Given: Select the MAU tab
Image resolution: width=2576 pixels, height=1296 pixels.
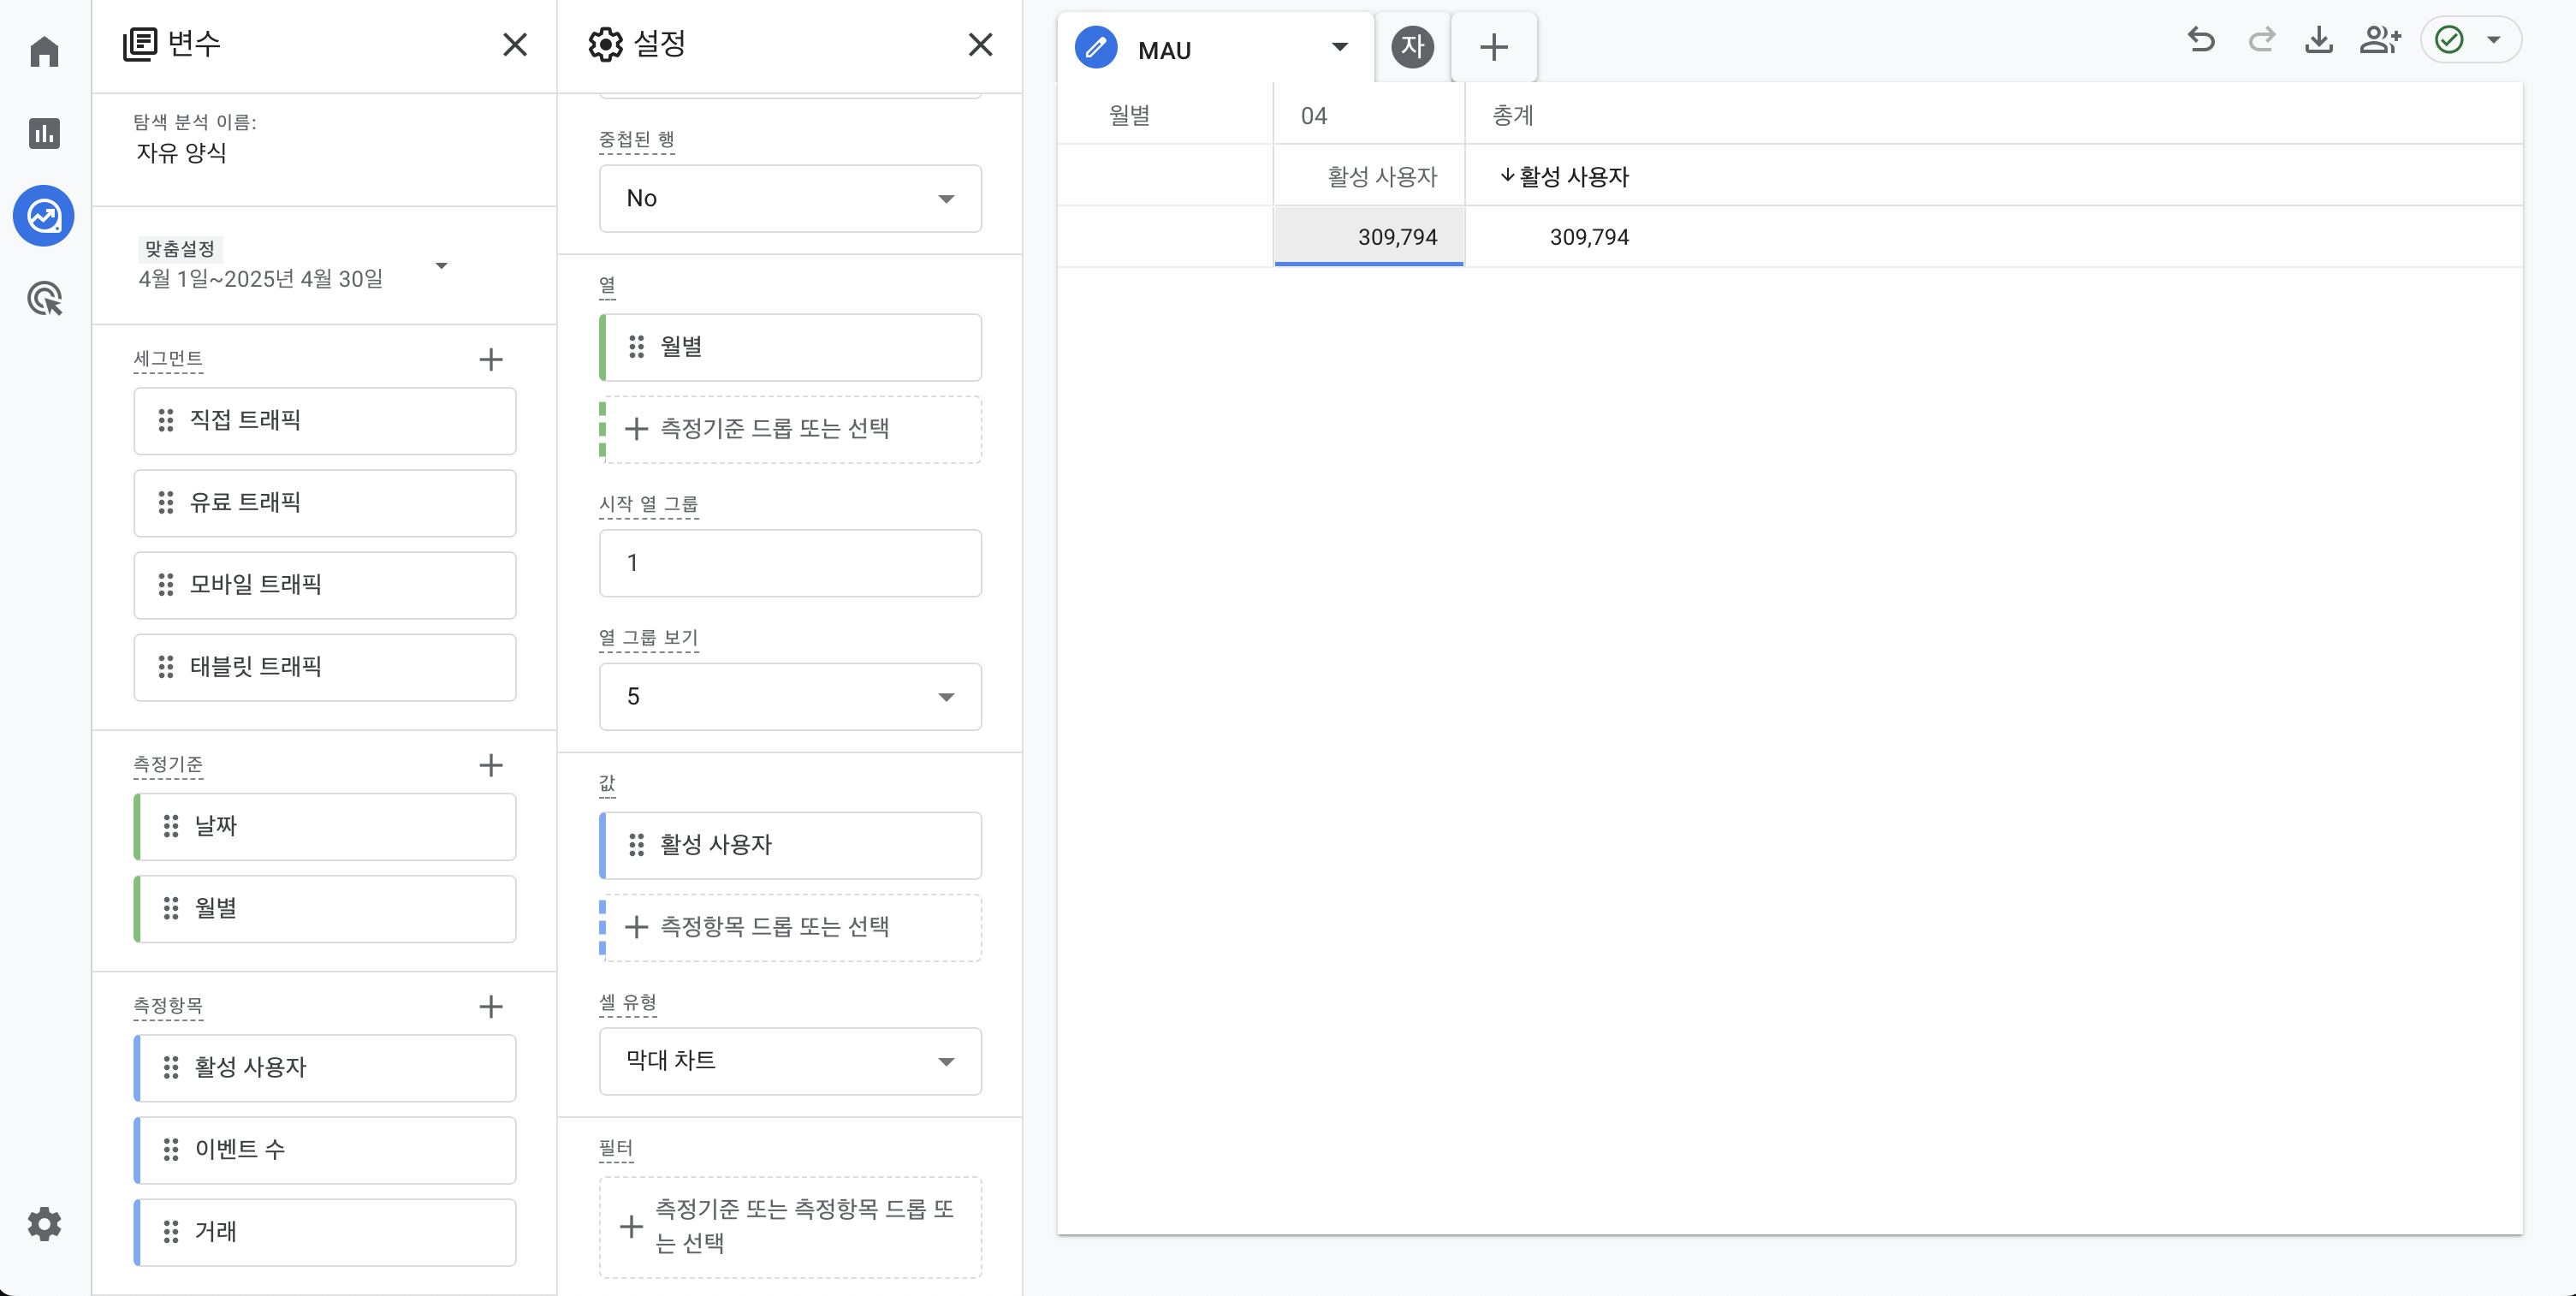Looking at the screenshot, I should tap(1216, 47).
